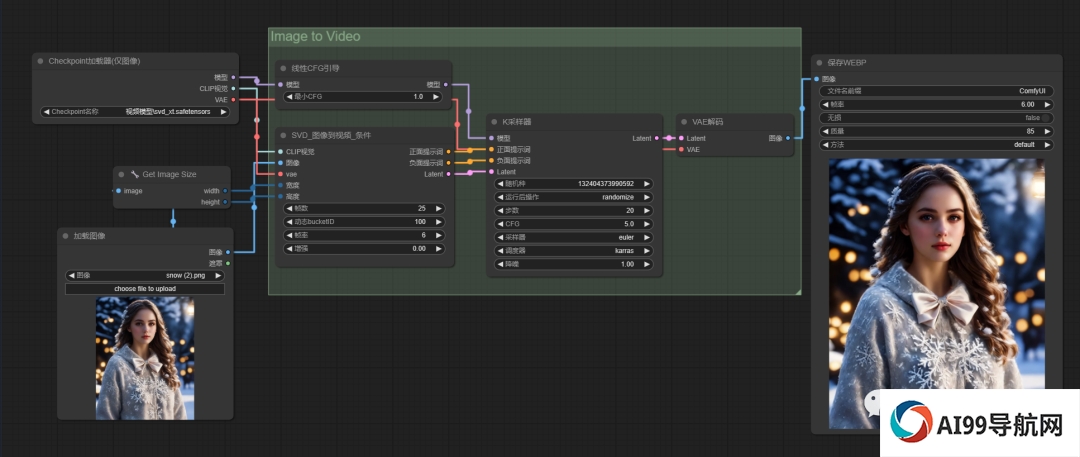Collapse the 线性CFG引导 node via its dot

(x=283, y=68)
